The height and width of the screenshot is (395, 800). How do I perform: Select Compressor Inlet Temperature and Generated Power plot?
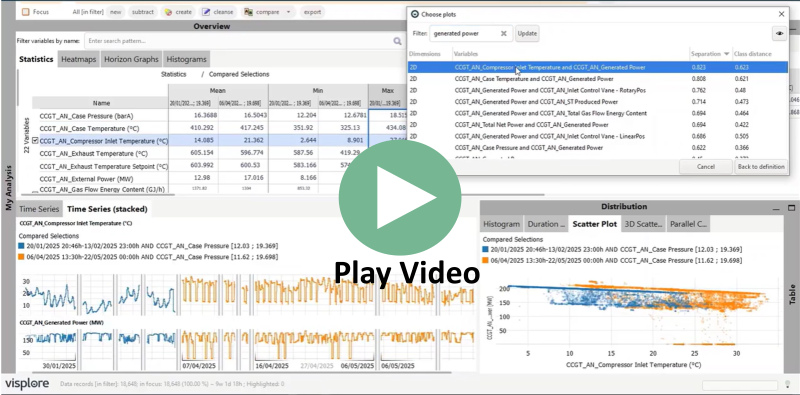pyautogui.click(x=598, y=67)
